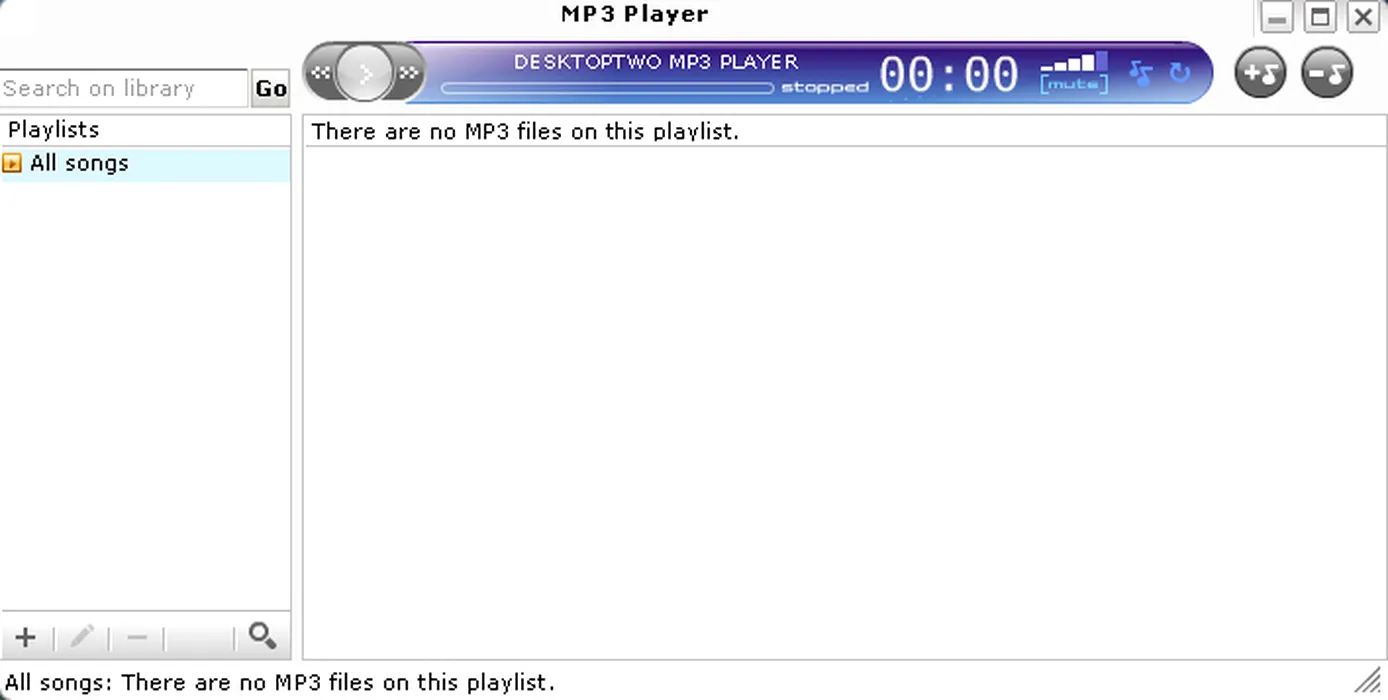Click the magnifier icon below playlists
The image size is (1388, 700).
(262, 636)
